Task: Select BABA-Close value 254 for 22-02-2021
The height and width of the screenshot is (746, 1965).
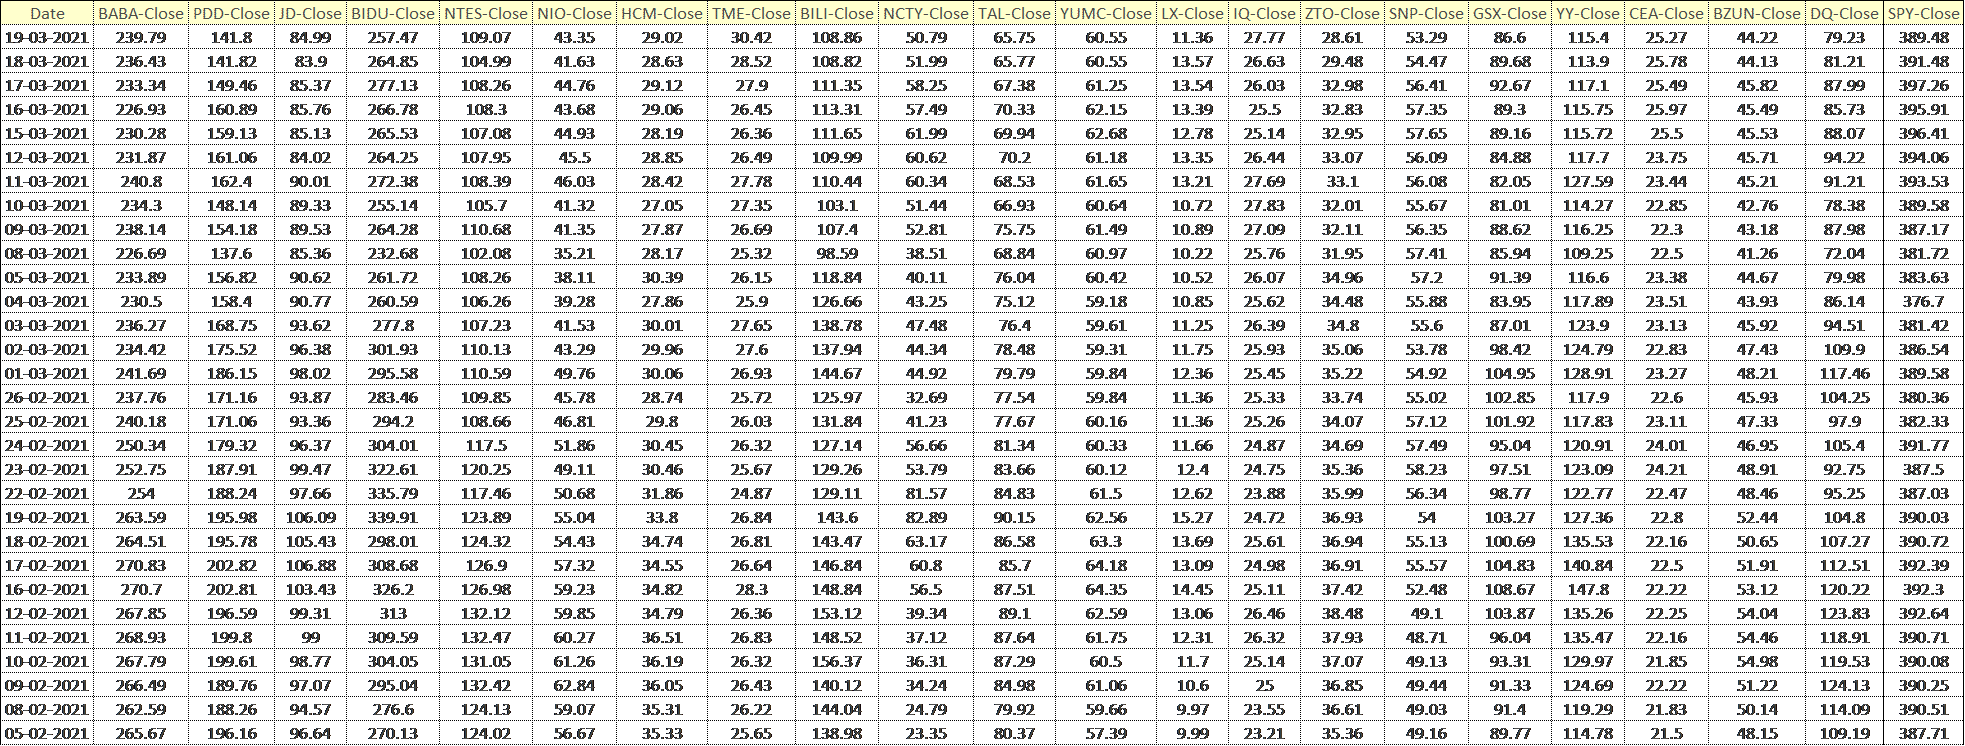Action: coord(140,493)
